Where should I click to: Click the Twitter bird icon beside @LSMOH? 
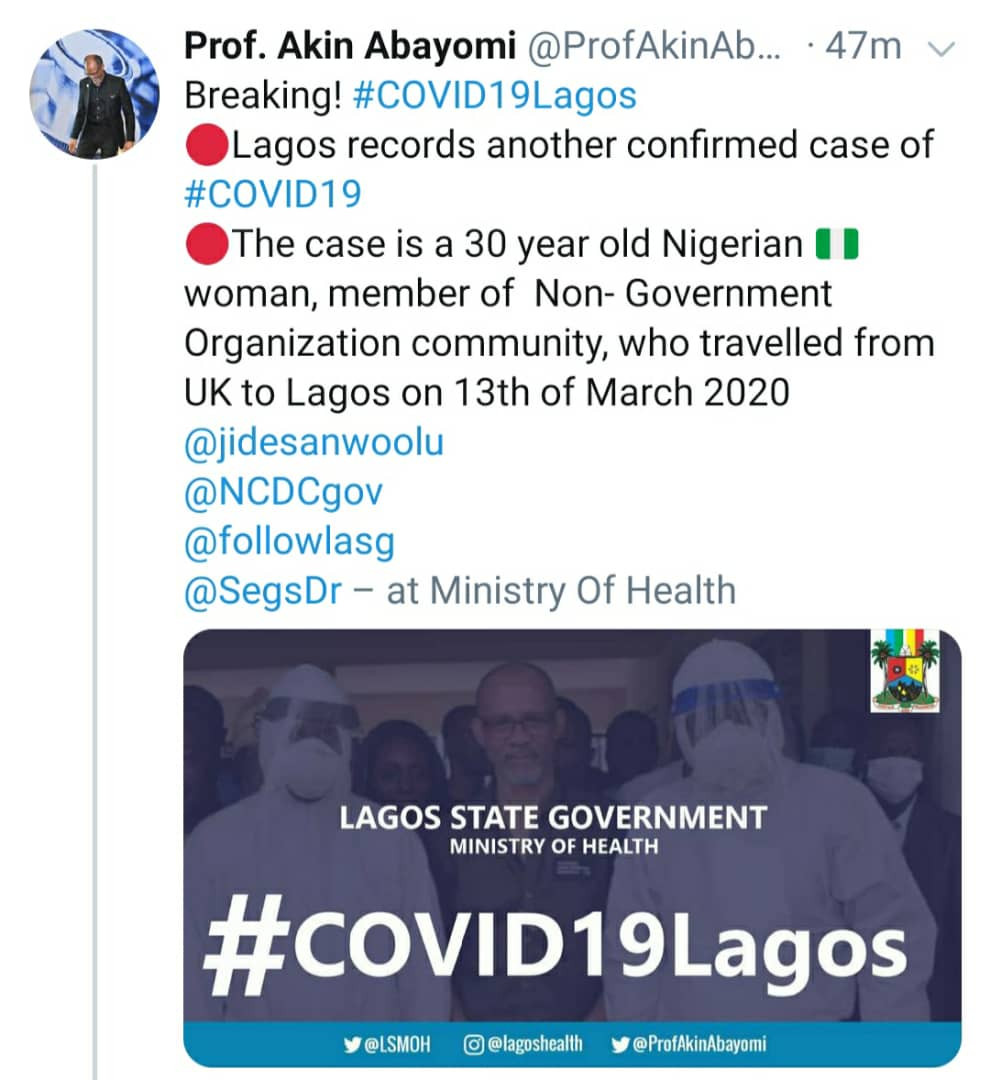click(351, 1045)
